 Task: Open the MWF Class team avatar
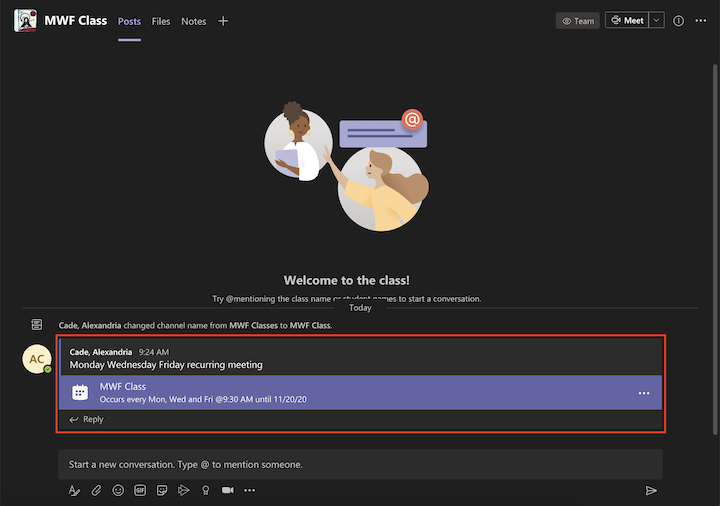pyautogui.click(x=25, y=21)
